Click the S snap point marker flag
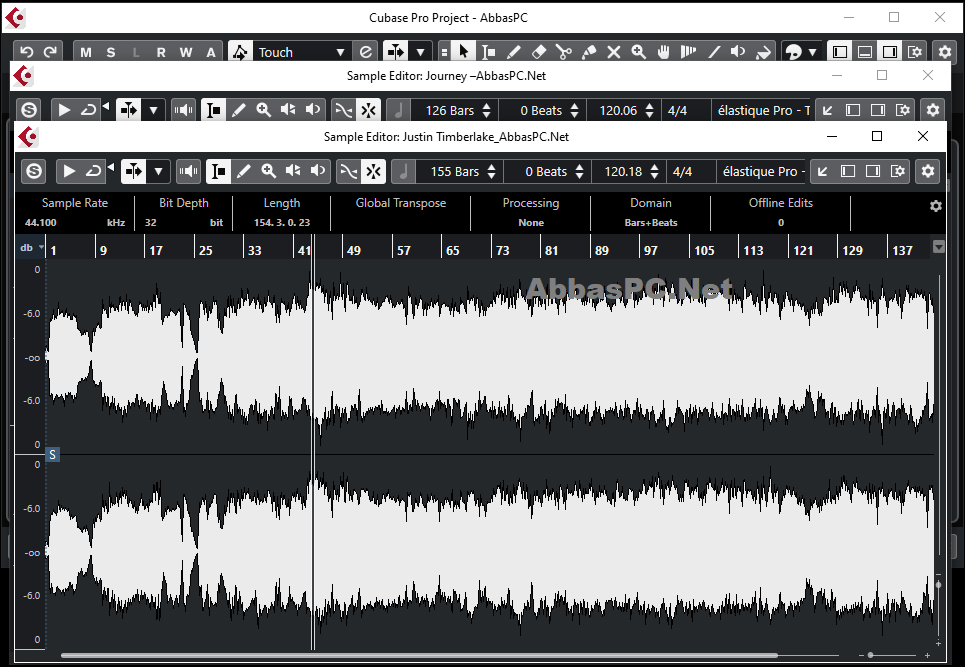The height and width of the screenshot is (667, 965). point(52,455)
